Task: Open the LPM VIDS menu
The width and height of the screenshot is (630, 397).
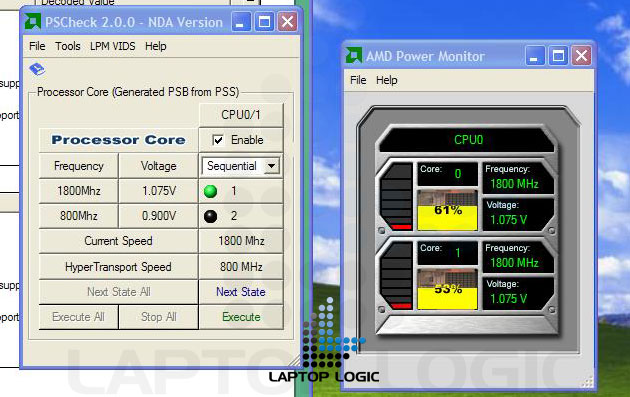Action: [112, 46]
